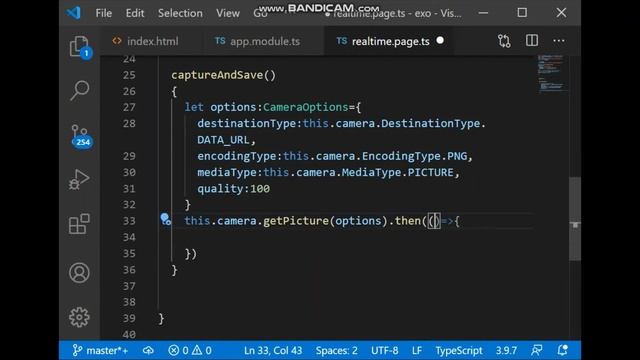Click the PICTURE constant on line 30

pyautogui.click(x=431, y=172)
